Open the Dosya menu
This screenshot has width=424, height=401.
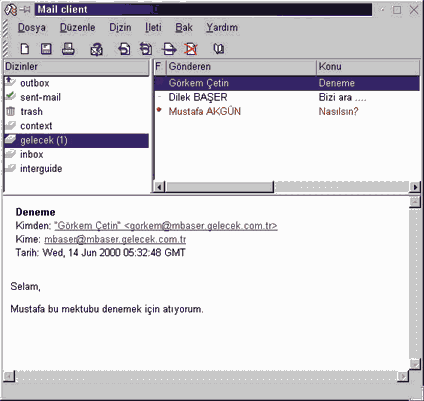click(x=32, y=27)
